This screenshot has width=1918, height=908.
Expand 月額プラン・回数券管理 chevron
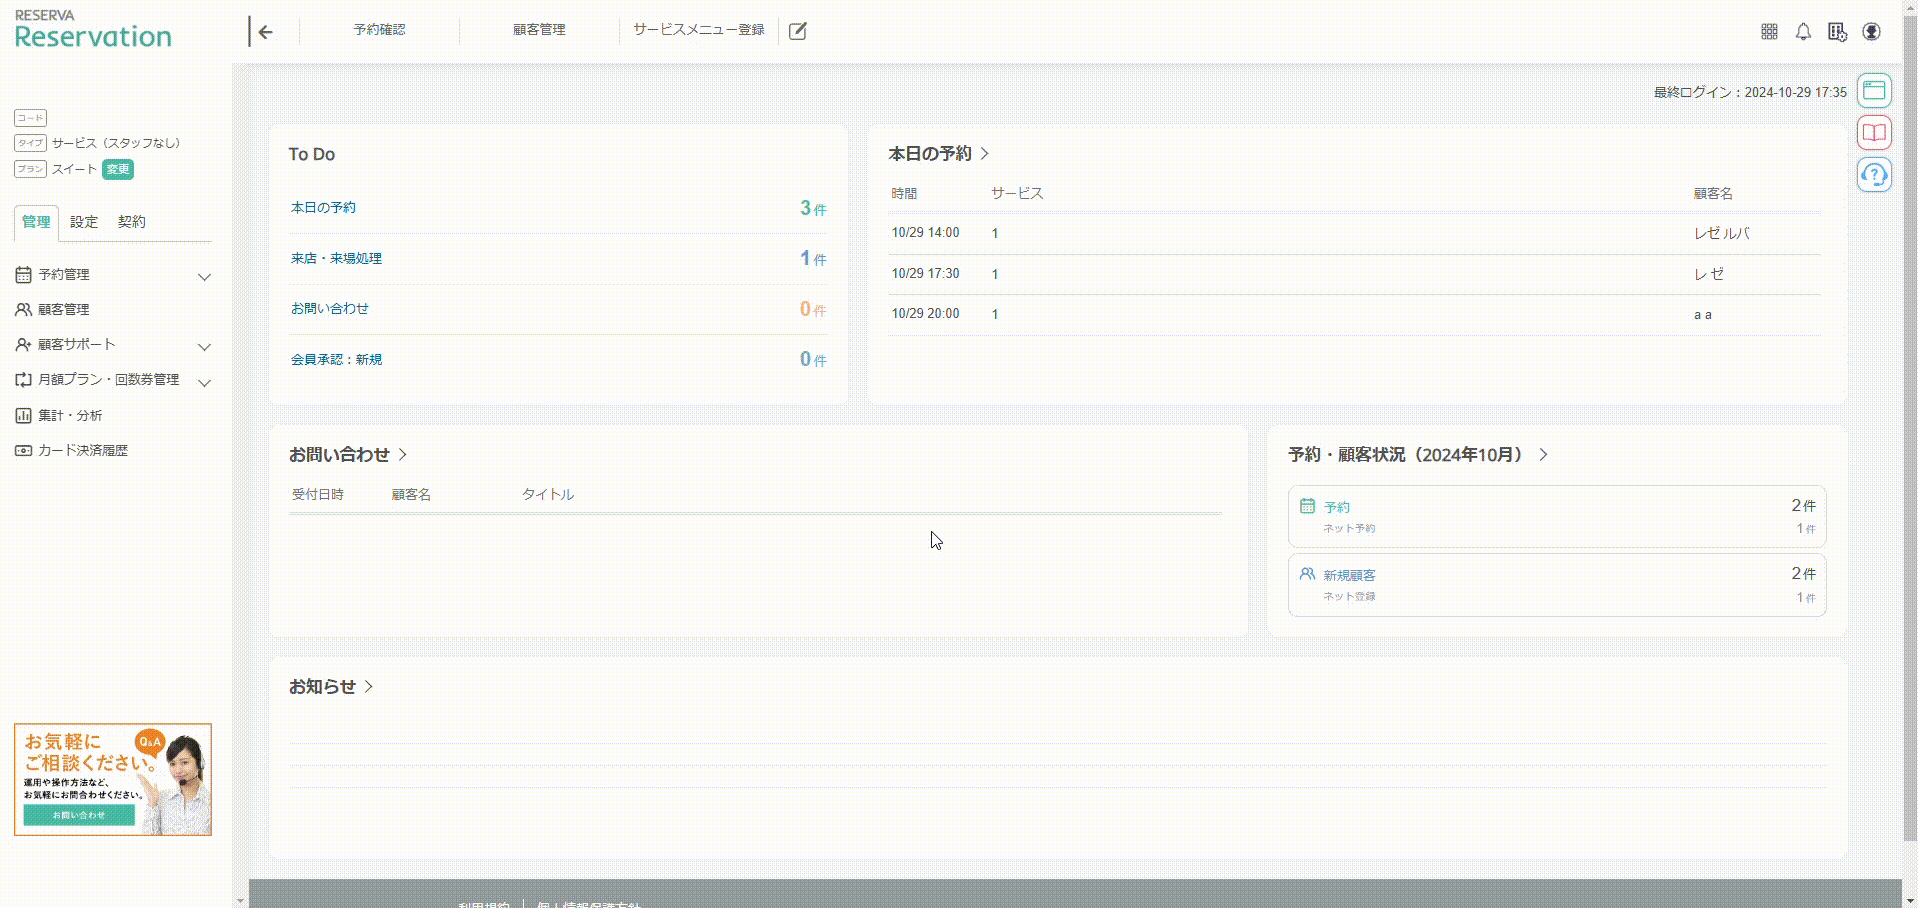click(204, 383)
